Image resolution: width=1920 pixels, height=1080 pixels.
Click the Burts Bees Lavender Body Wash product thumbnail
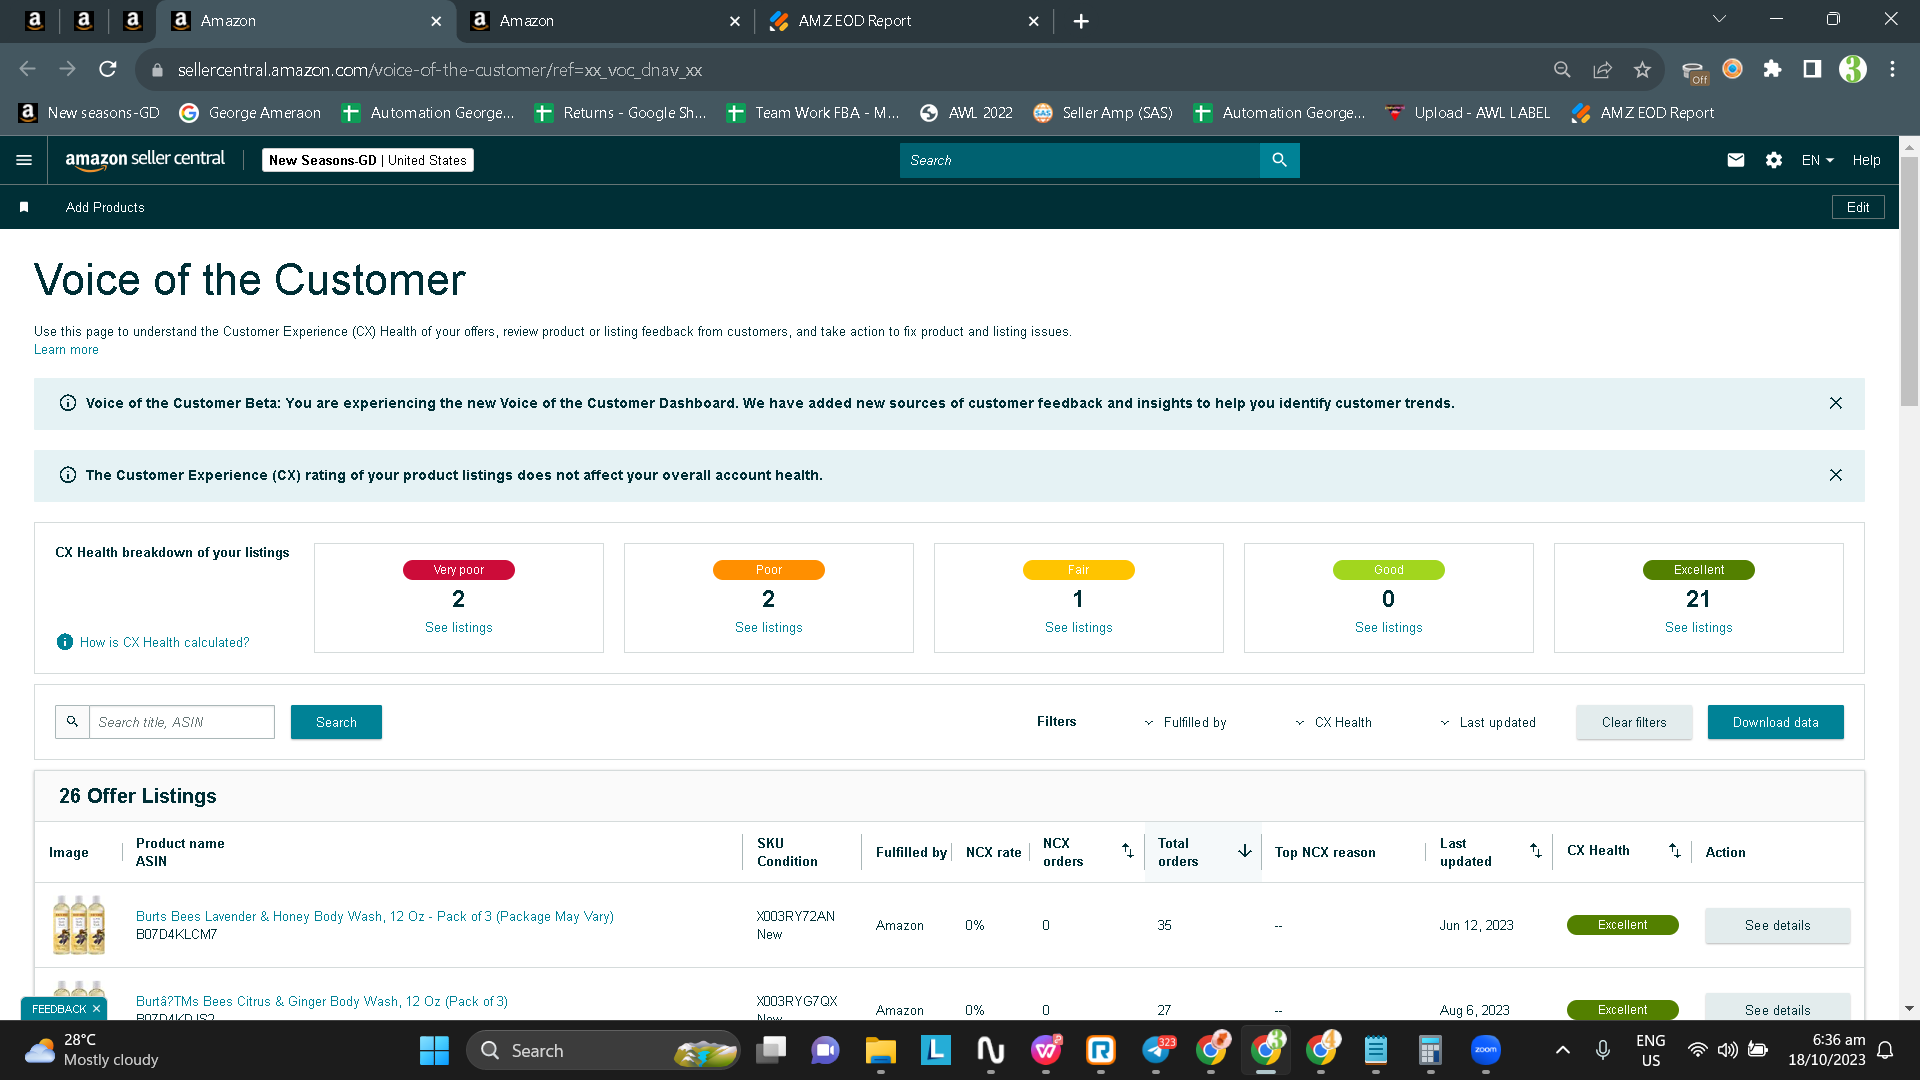[x=79, y=924]
